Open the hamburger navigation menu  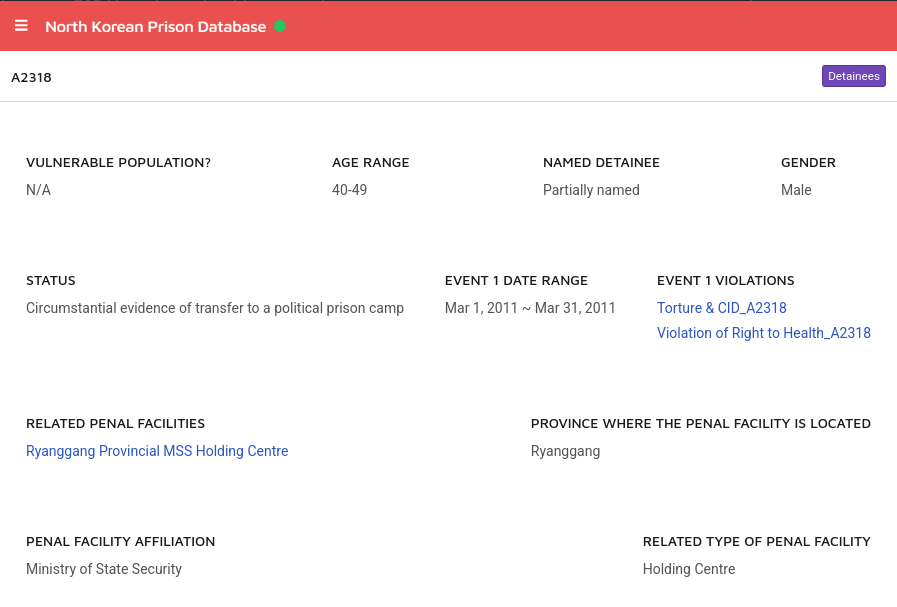(21, 26)
